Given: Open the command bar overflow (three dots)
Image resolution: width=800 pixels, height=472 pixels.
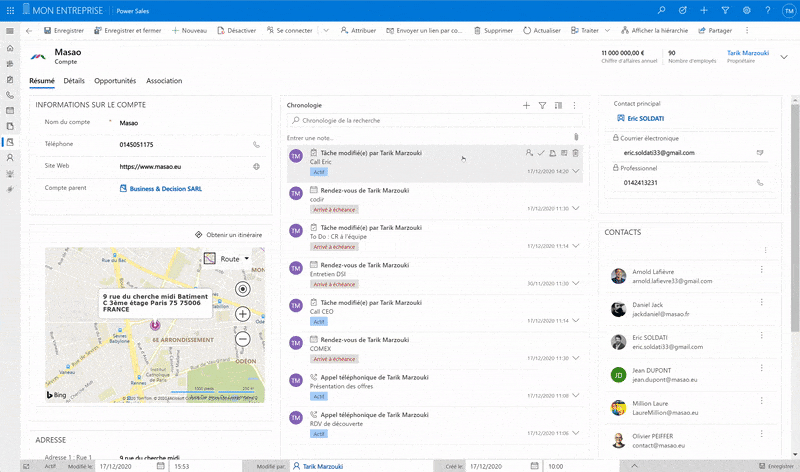Looking at the screenshot, I should pyautogui.click(x=747, y=31).
